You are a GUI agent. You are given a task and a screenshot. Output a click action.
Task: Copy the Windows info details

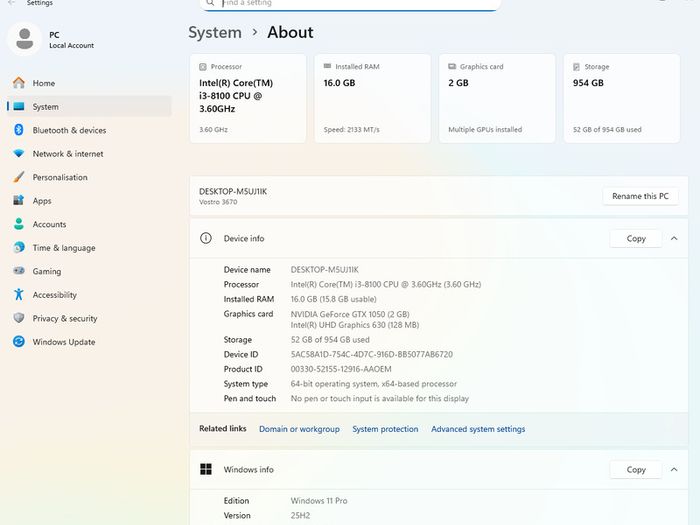point(636,469)
